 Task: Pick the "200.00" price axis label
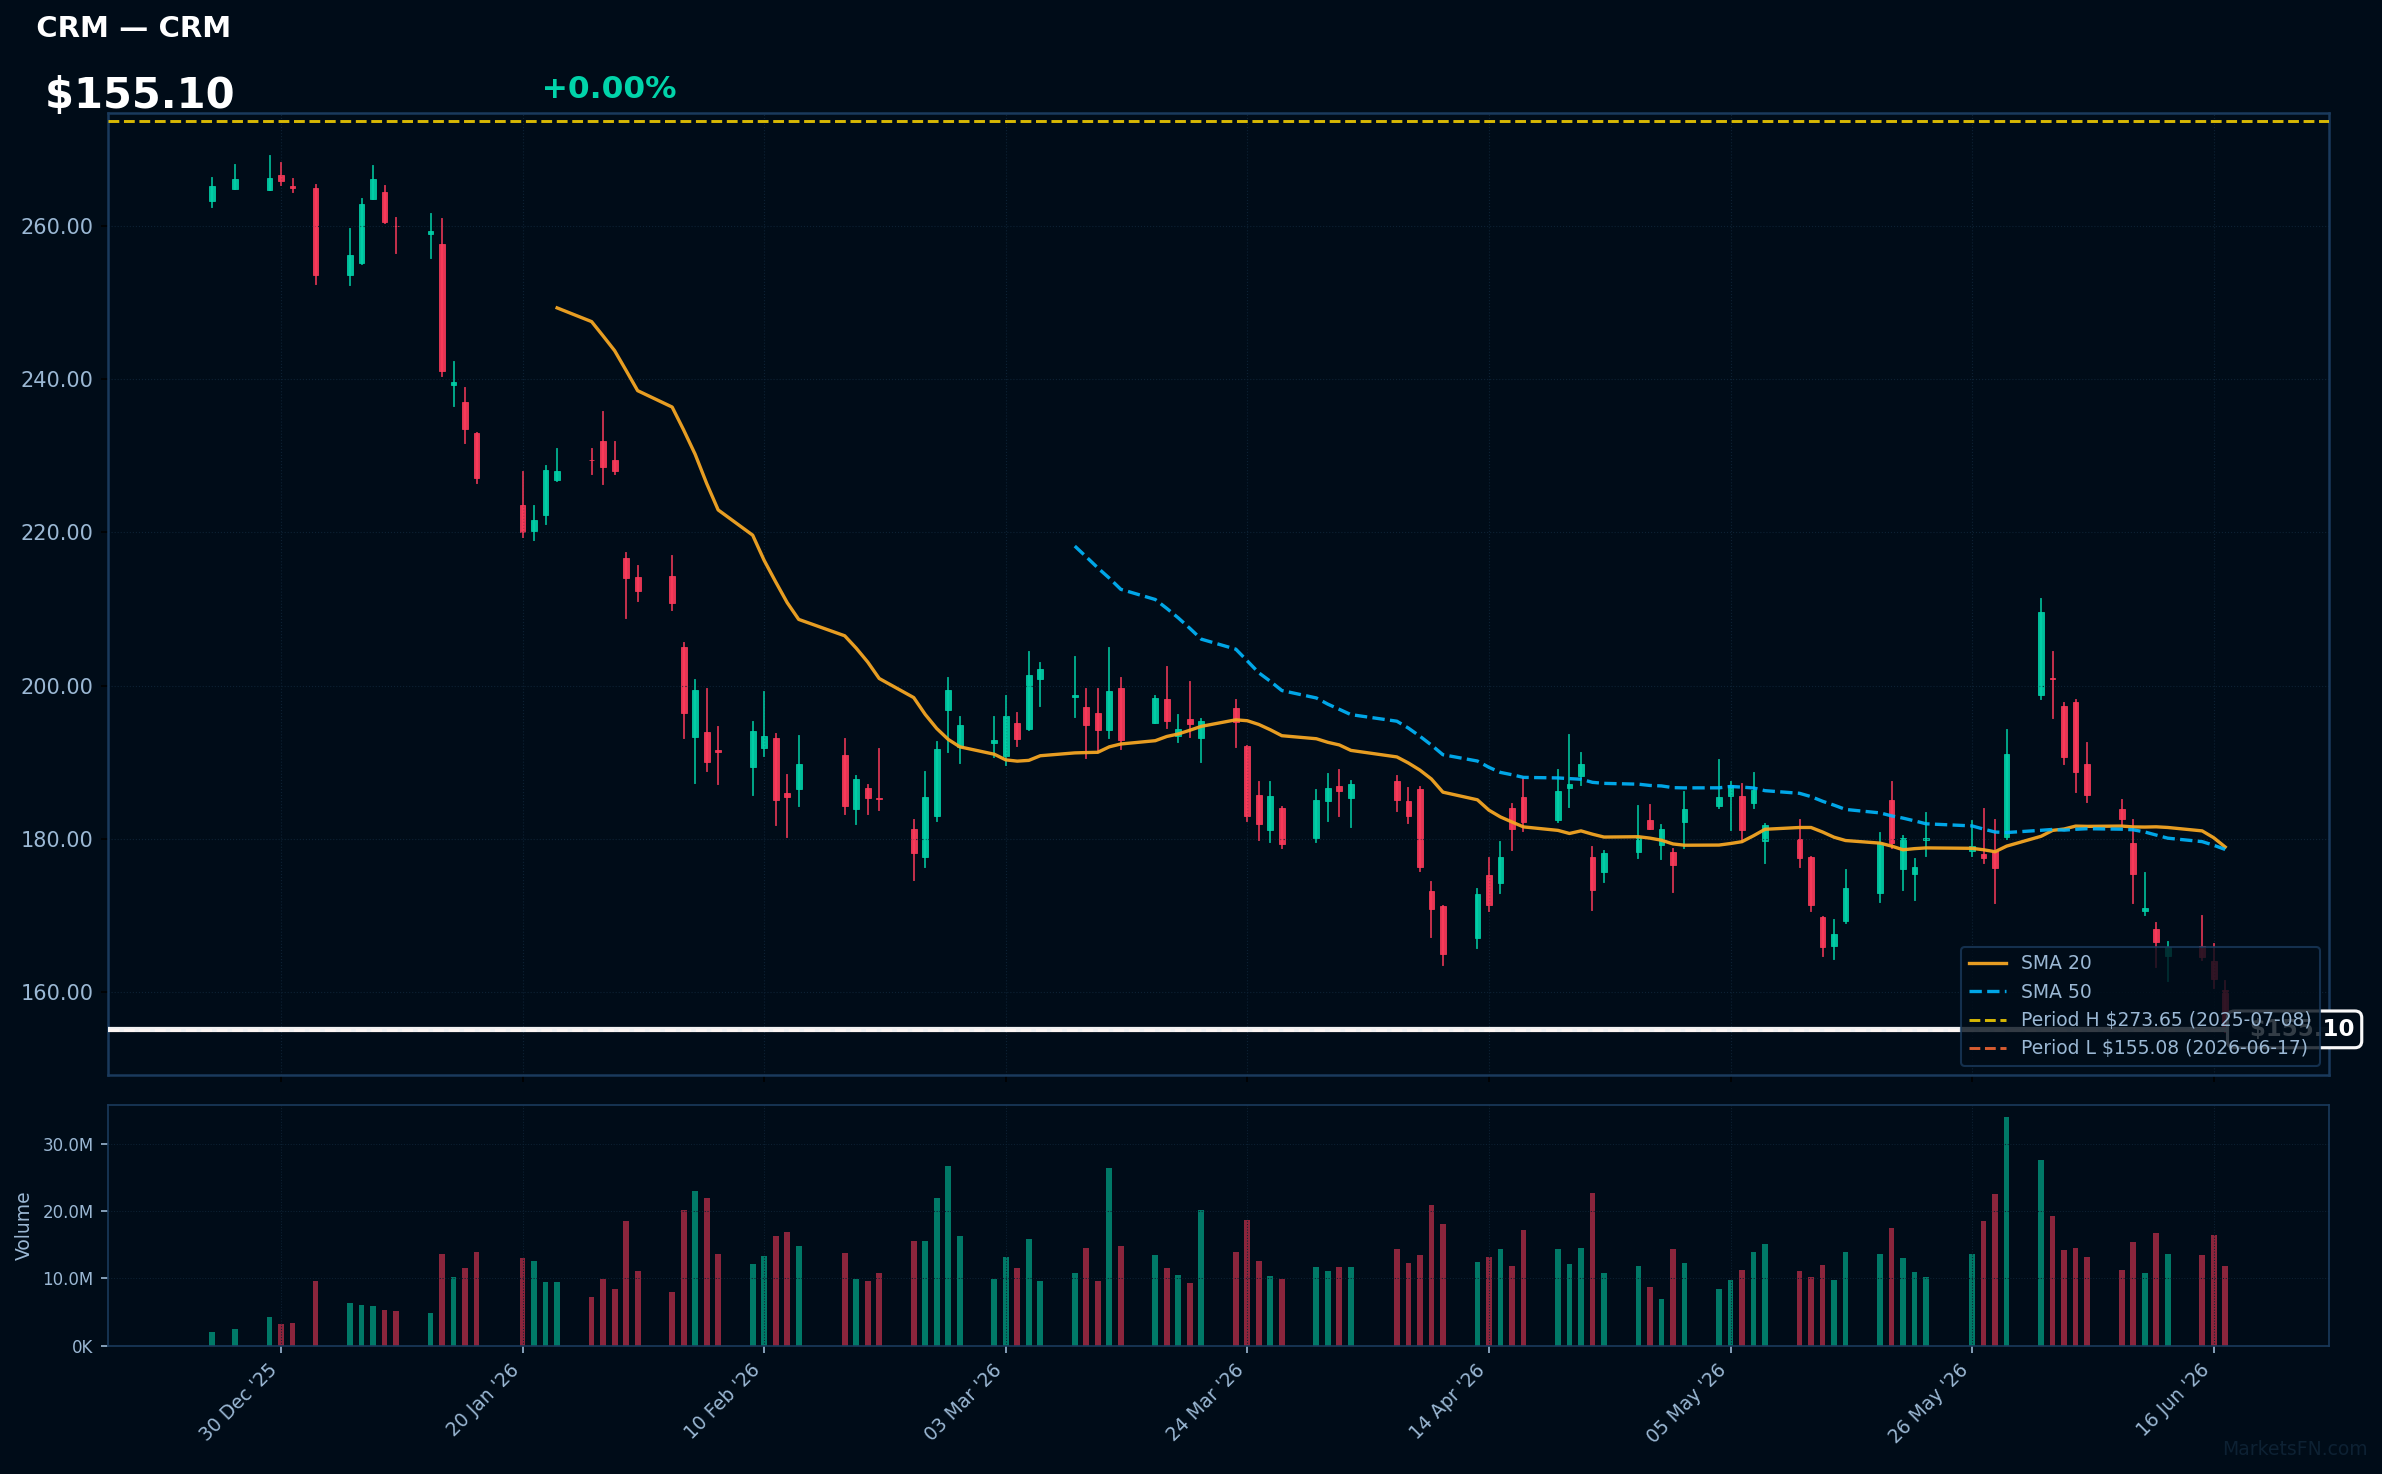click(x=57, y=686)
